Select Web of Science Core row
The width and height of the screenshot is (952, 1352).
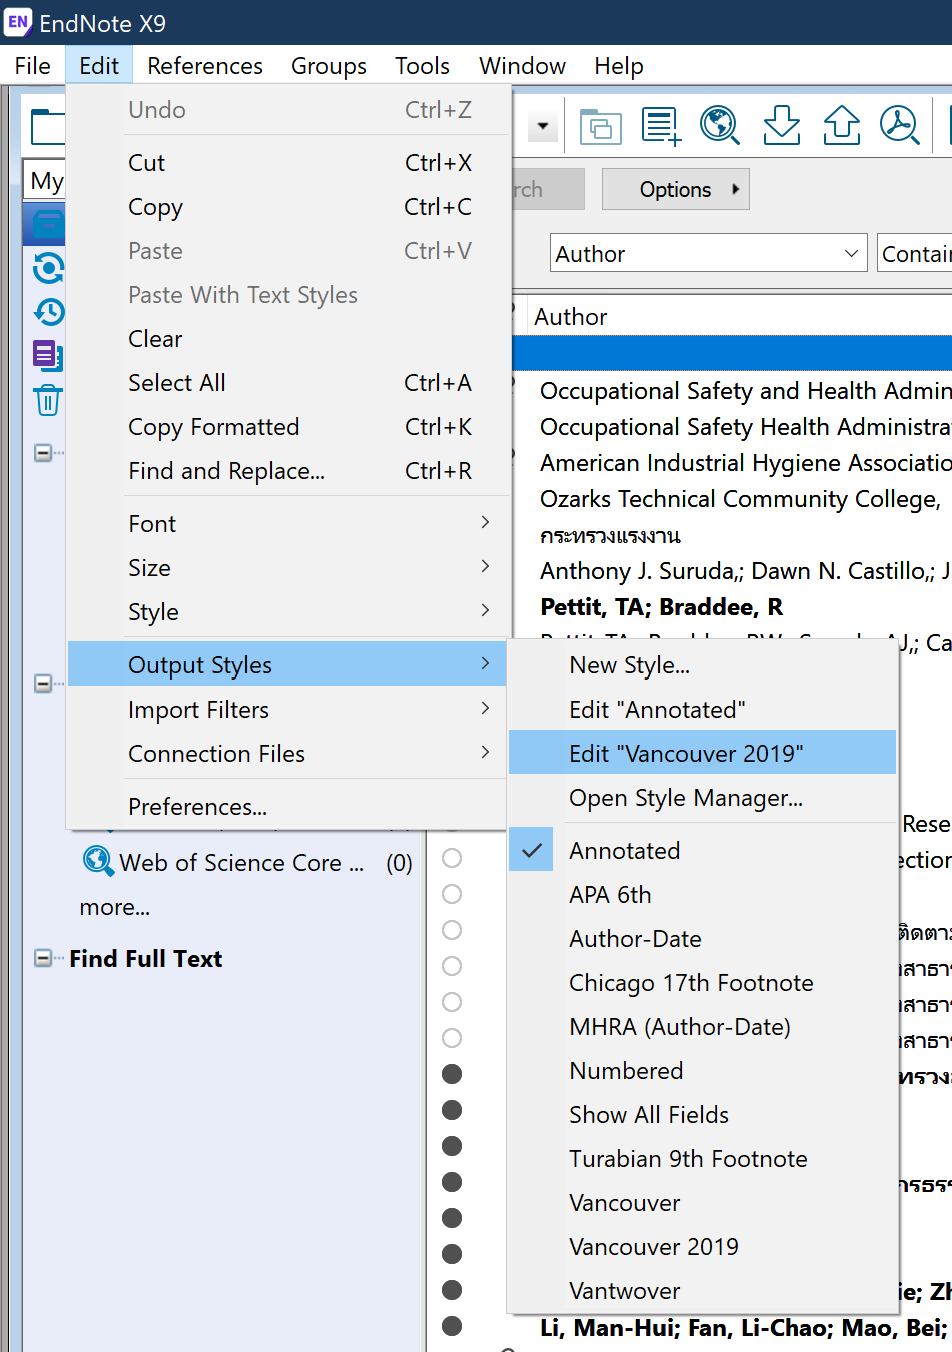[x=247, y=862]
